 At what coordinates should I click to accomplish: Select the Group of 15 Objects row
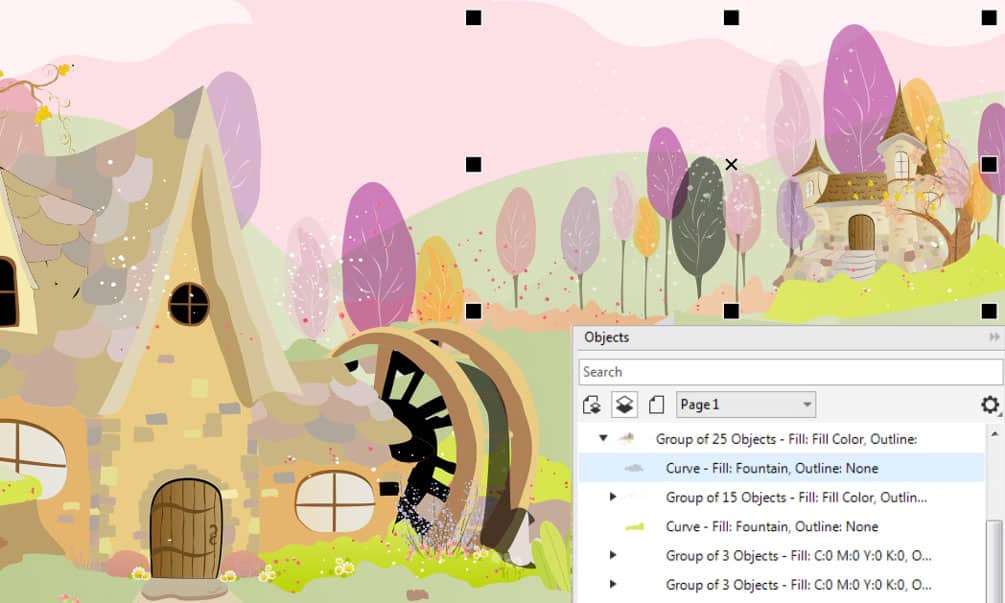click(781, 497)
